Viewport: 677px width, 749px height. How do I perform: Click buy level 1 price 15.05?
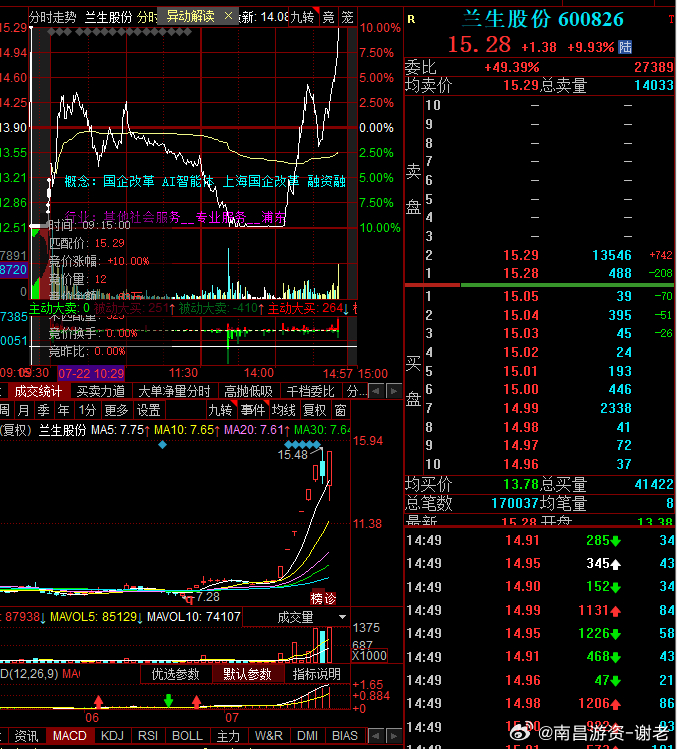(x=521, y=296)
